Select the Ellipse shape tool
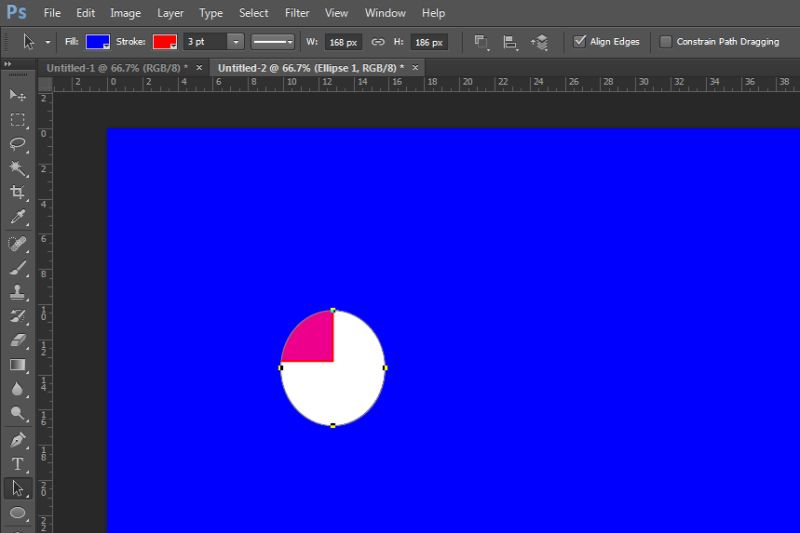This screenshot has width=800, height=533. pyautogui.click(x=17, y=513)
